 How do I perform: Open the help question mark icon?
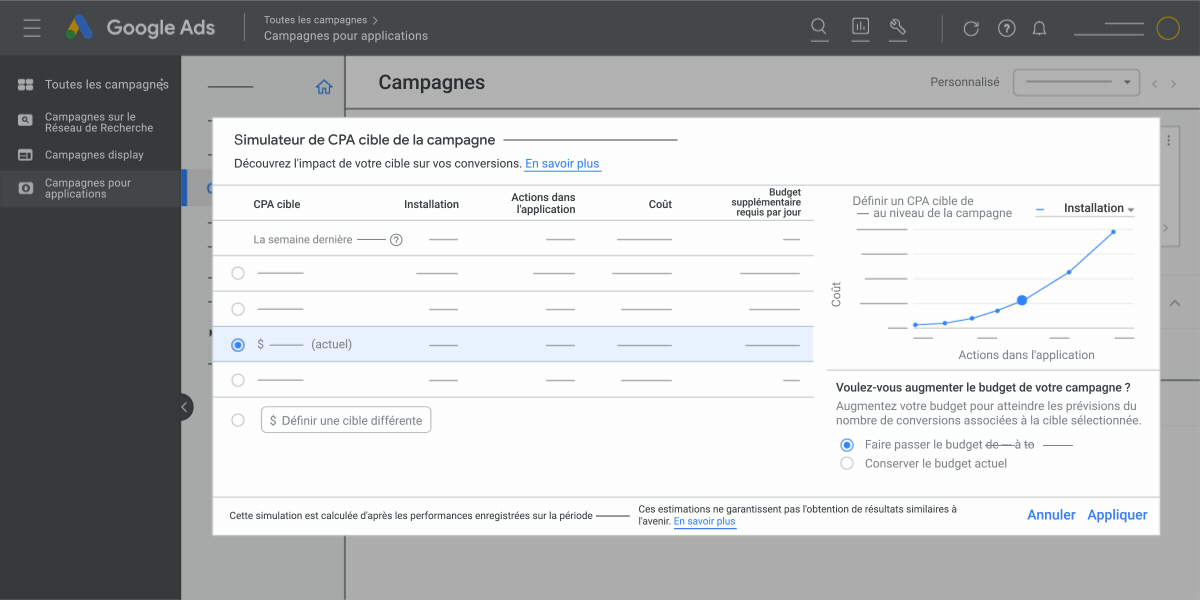tap(1007, 28)
